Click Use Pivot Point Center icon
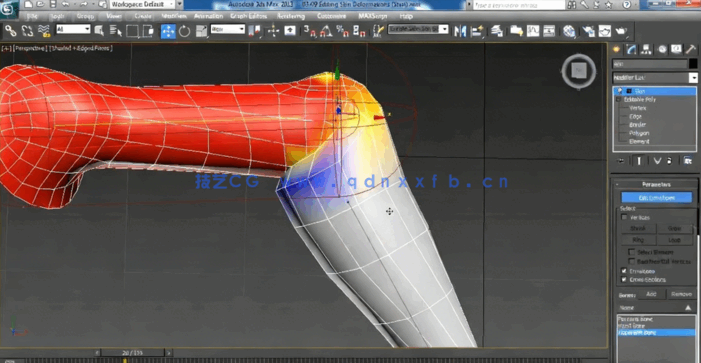Viewport: 701px width, 363px height. point(255,30)
